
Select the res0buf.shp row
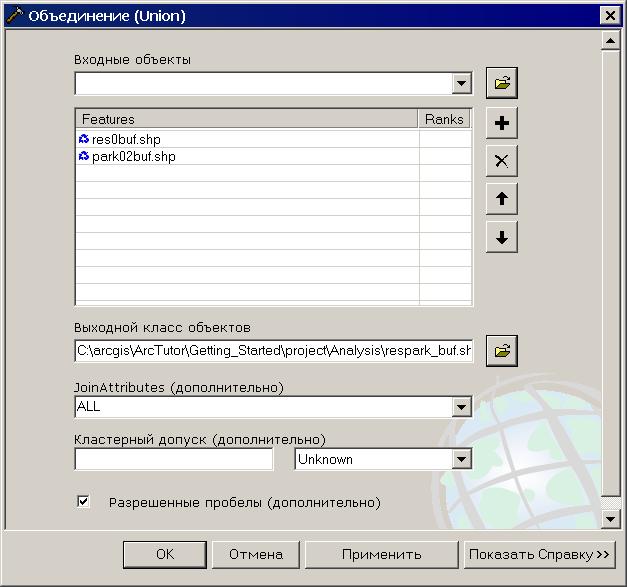pyautogui.click(x=274, y=139)
